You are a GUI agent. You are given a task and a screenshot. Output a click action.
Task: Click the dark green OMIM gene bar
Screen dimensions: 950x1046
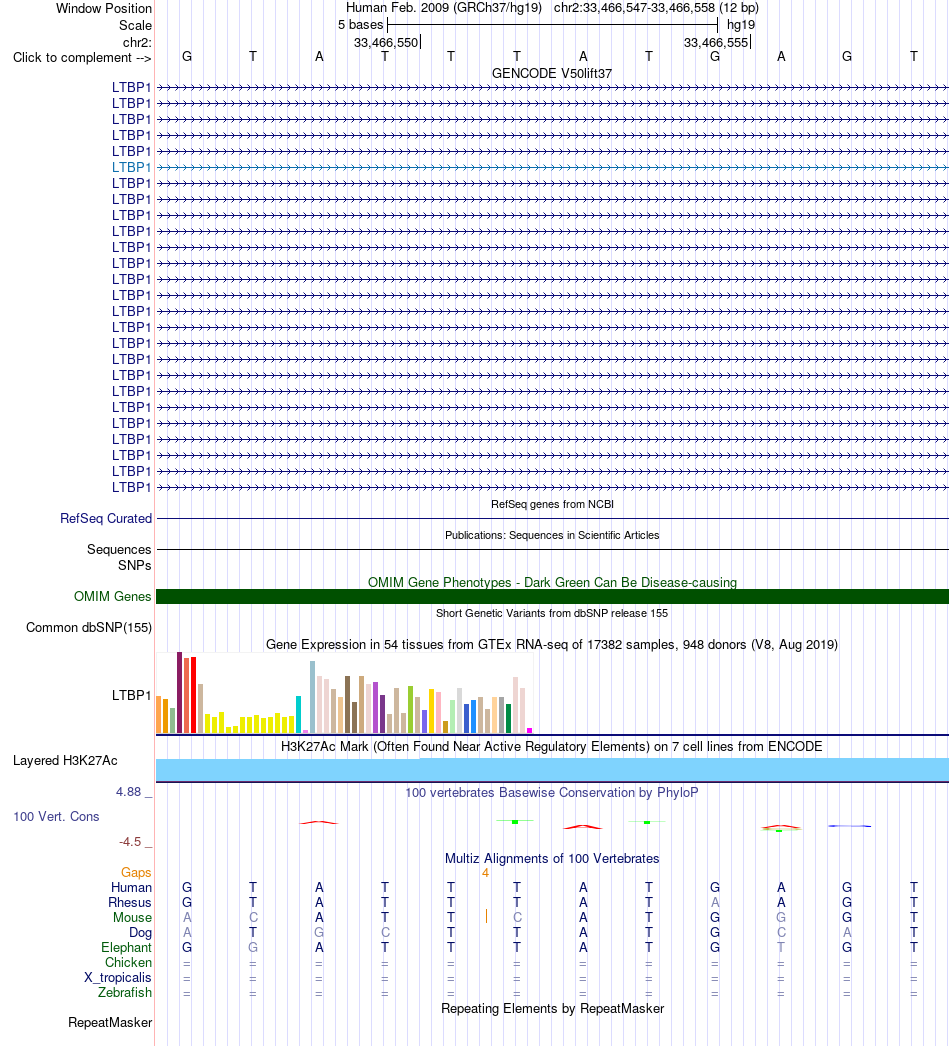point(552,596)
